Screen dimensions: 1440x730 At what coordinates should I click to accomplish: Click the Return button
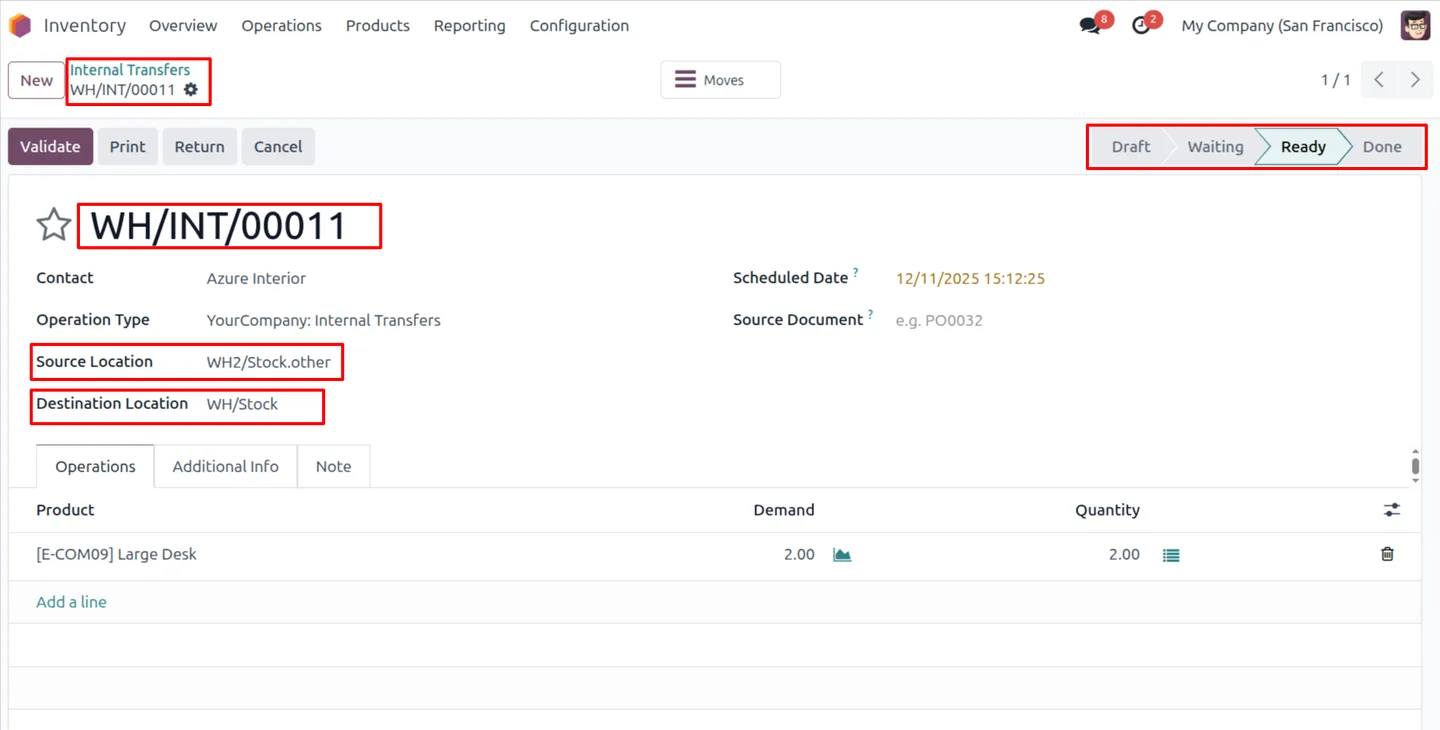(x=199, y=147)
